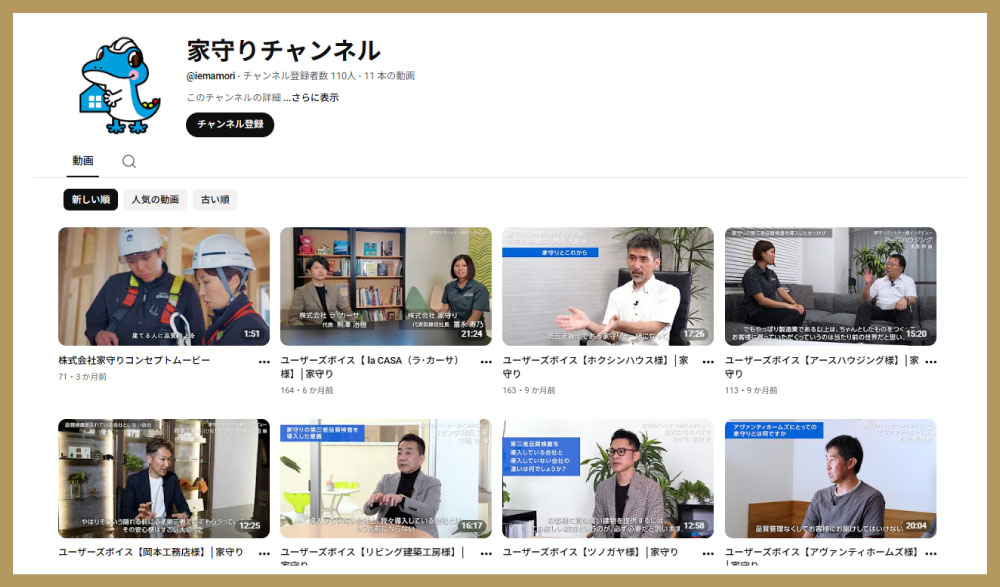Click the チャンネル登録 subscribe button
This screenshot has width=1000, height=587.
[230, 124]
